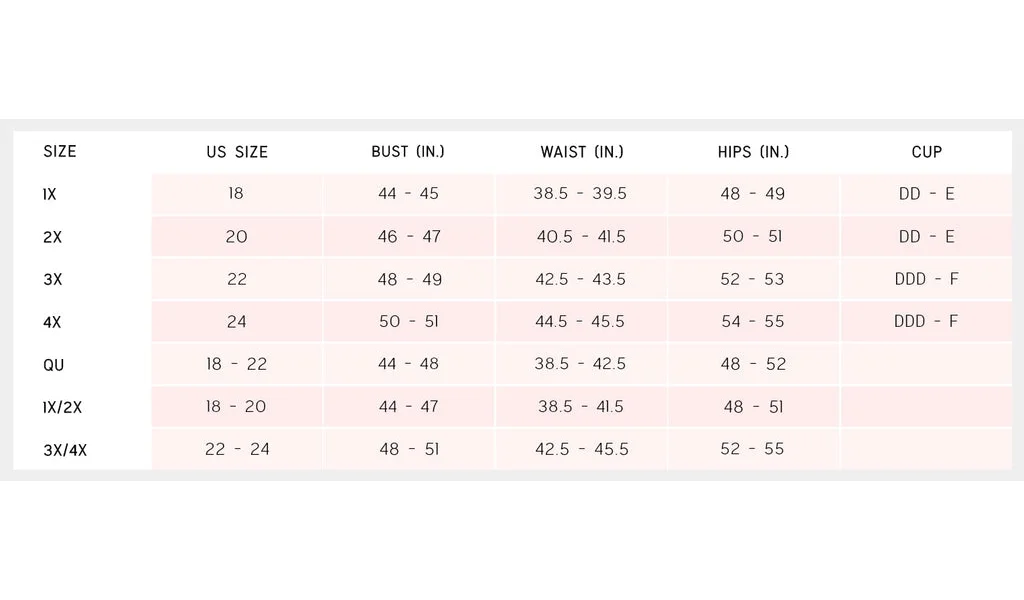Screen dimensions: 1024x600
Task: Select hips value 52 - 53
Action: coord(752,279)
